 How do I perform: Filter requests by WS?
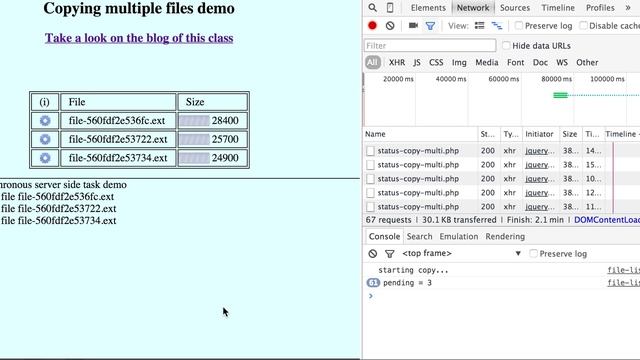click(562, 62)
